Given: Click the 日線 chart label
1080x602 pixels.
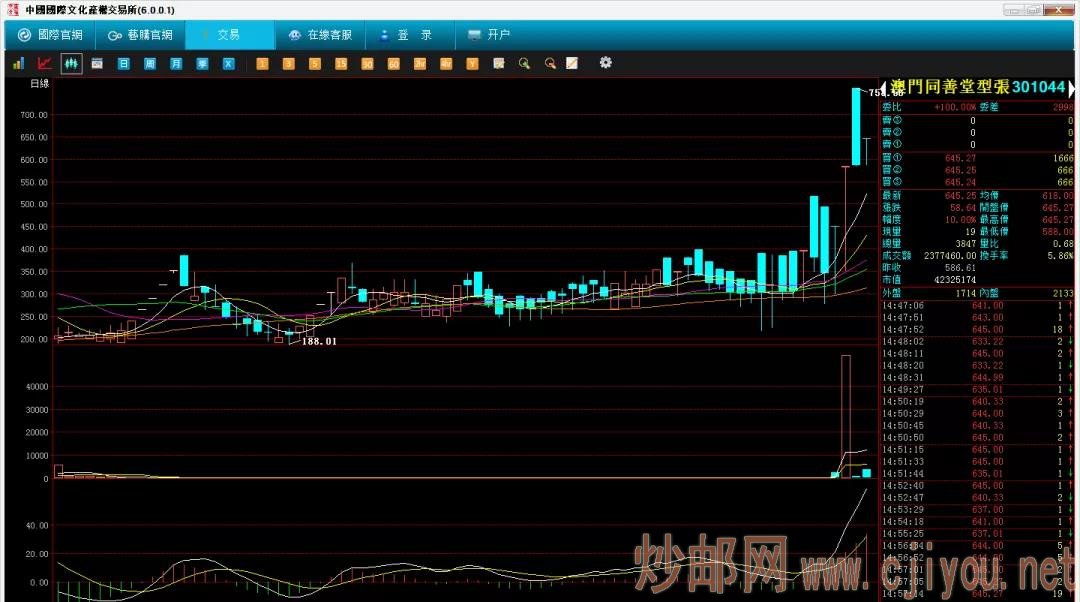Looking at the screenshot, I should point(40,84).
